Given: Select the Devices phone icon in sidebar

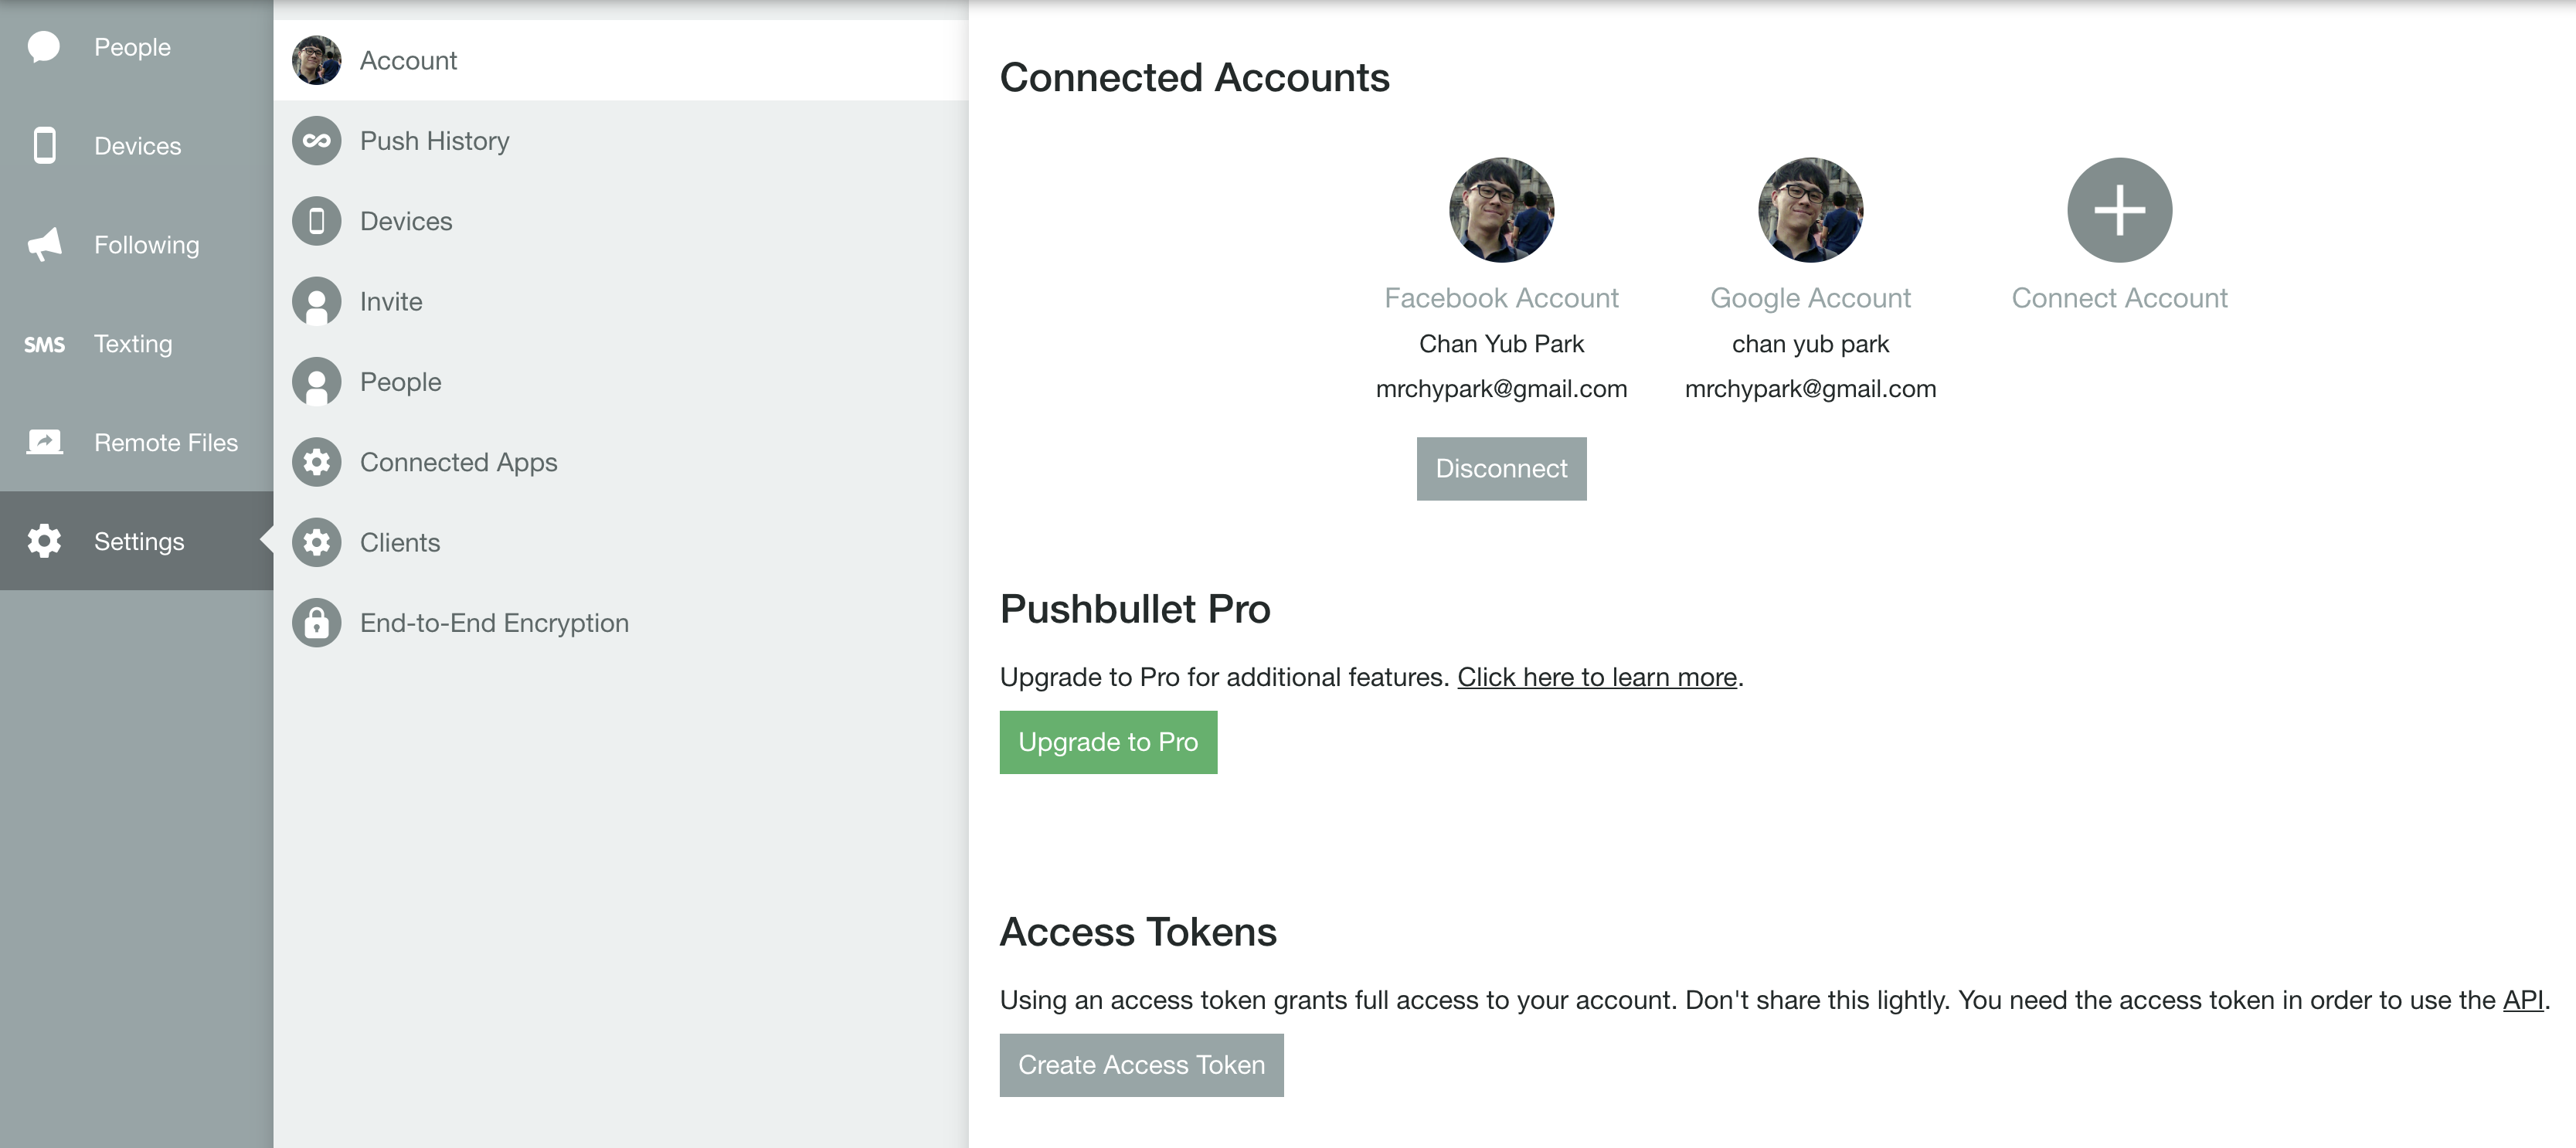Looking at the screenshot, I should [x=44, y=145].
